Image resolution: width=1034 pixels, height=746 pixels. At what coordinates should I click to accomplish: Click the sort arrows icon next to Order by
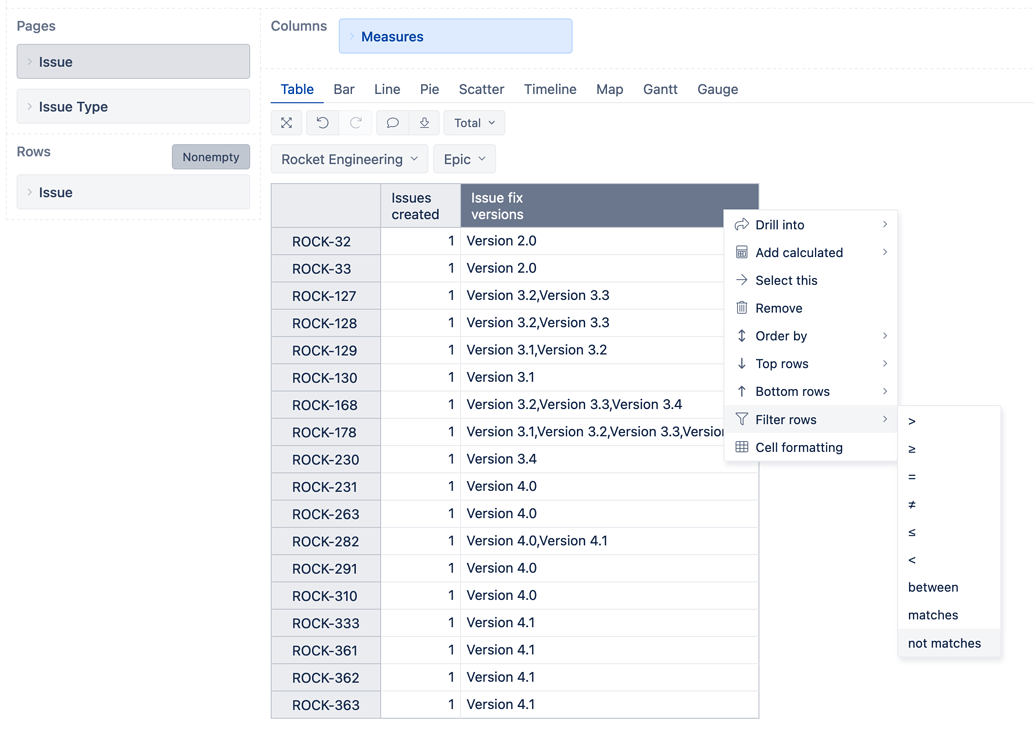(x=741, y=335)
